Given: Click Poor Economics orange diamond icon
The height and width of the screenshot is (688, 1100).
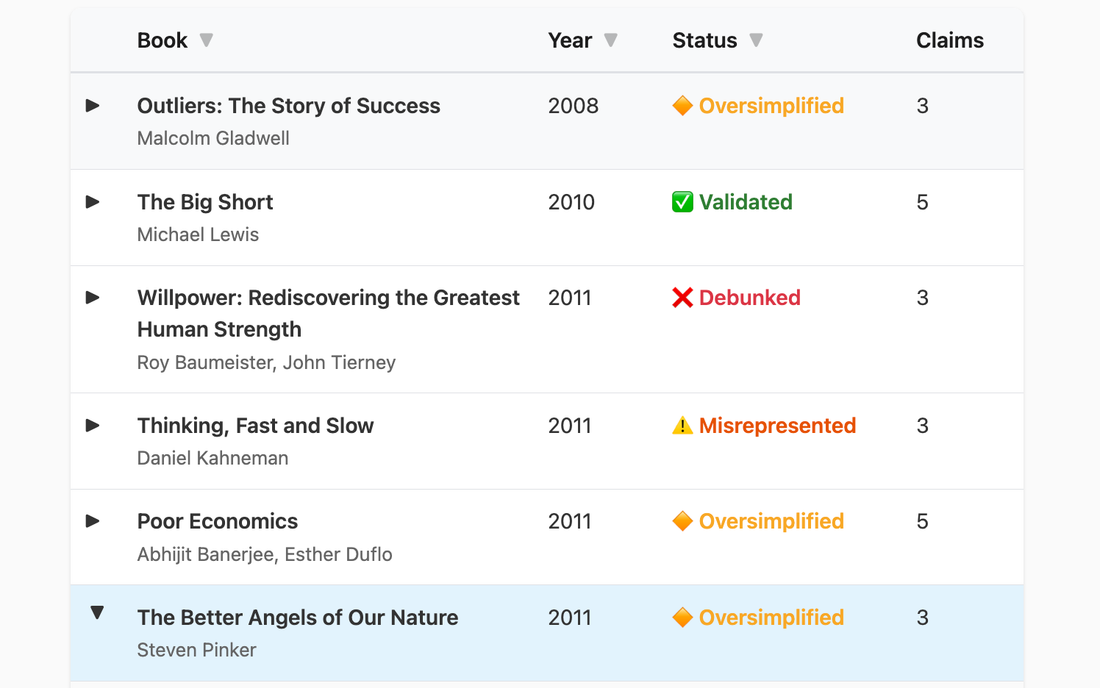Looking at the screenshot, I should point(682,521).
